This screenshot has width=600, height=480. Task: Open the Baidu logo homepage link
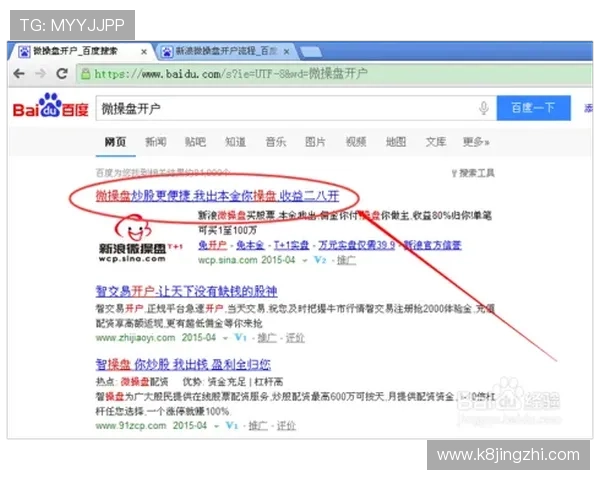(x=51, y=106)
